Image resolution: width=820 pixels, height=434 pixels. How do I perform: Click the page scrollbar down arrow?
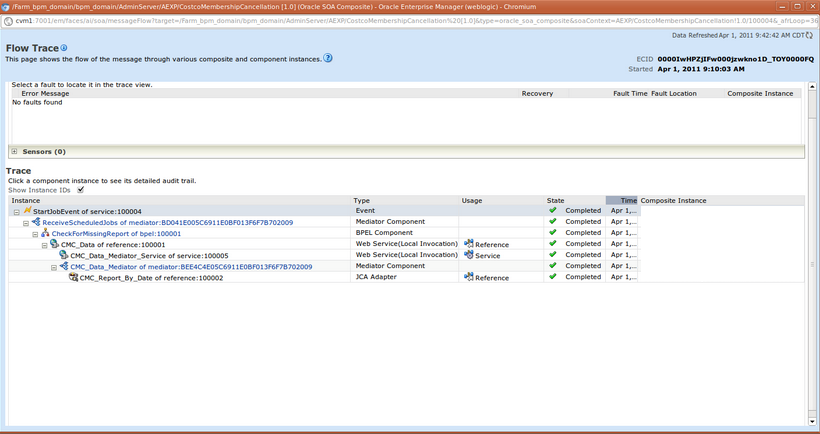tap(812, 421)
